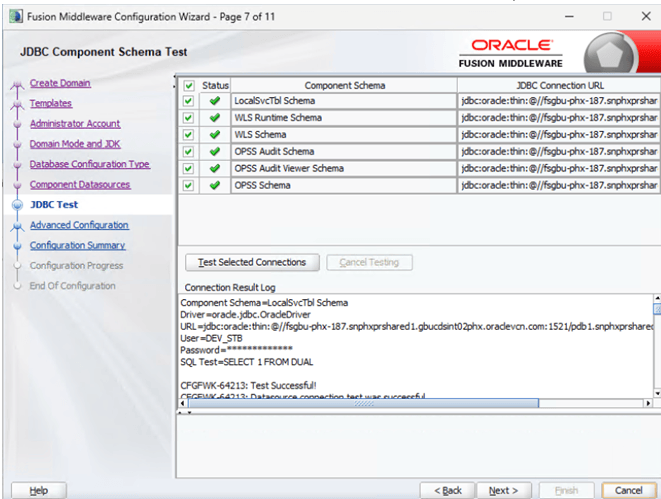Close the Configuration Wizard window
This screenshot has height=499, width=661.
[x=646, y=16]
